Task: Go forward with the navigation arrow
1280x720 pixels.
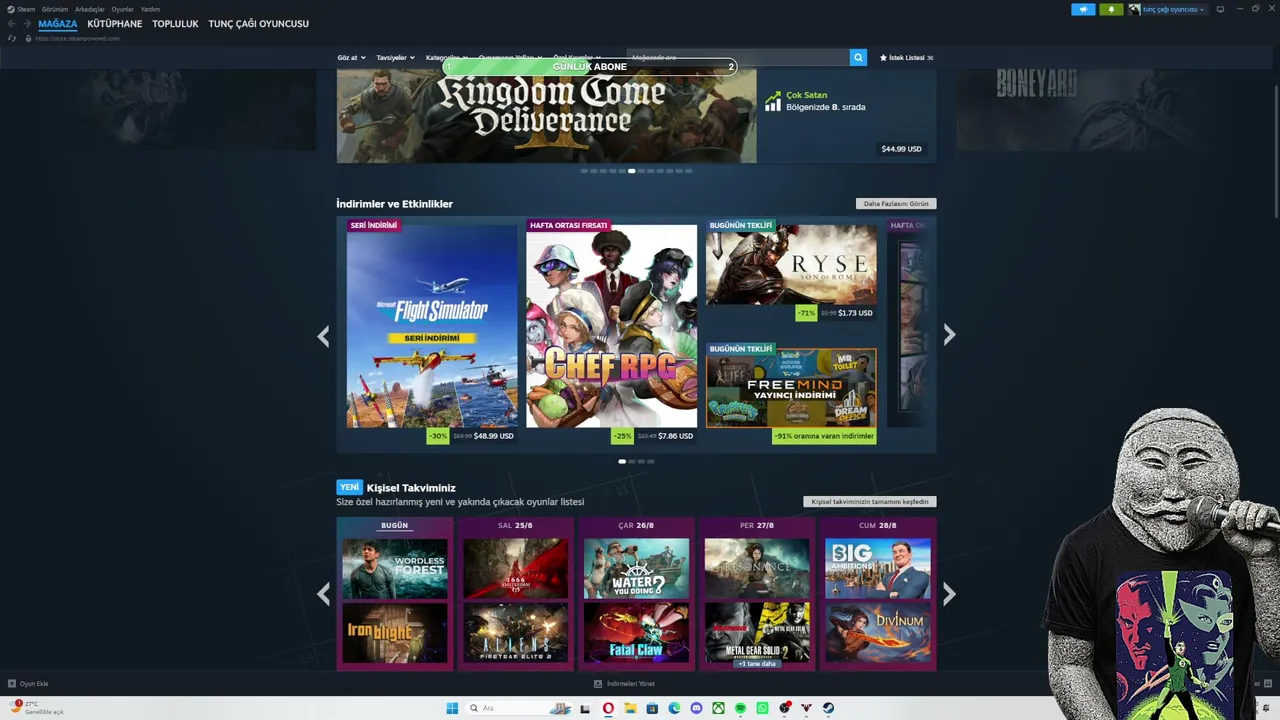Action: tap(27, 24)
